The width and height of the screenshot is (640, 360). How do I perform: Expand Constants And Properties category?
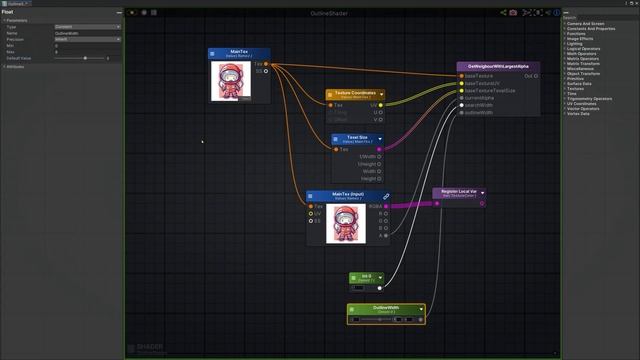tap(590, 29)
